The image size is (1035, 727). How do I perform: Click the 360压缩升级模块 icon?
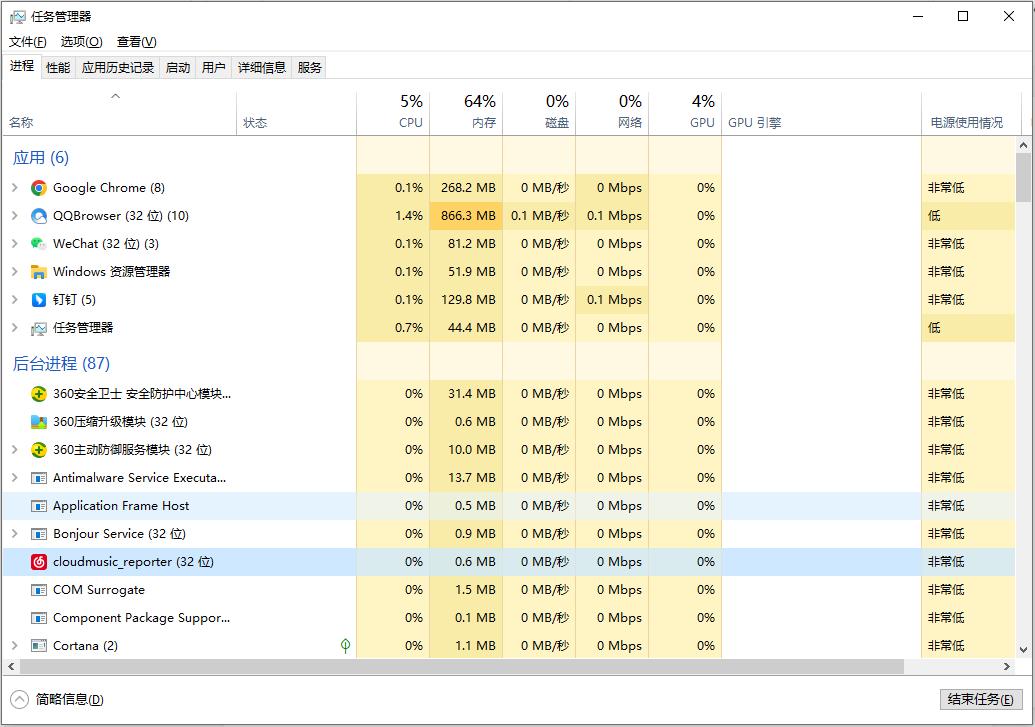[x=39, y=422]
